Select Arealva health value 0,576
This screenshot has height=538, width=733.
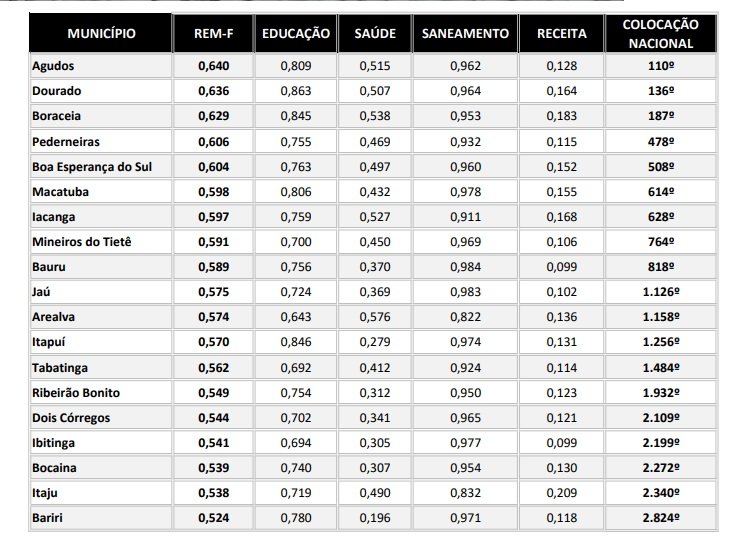[375, 317]
